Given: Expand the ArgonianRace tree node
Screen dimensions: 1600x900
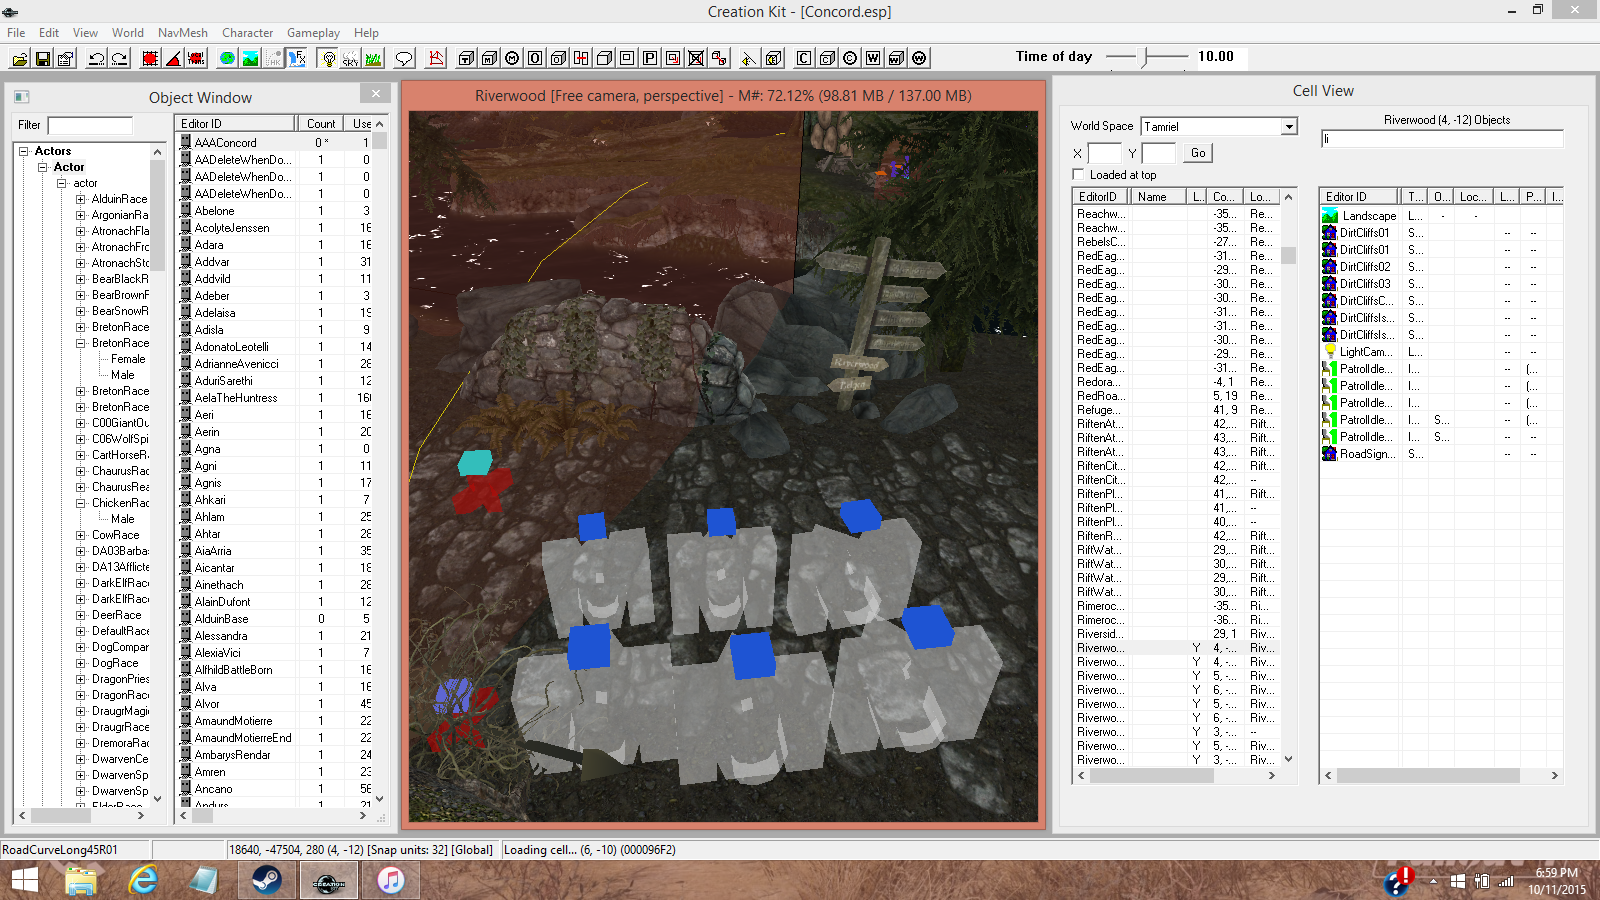Looking at the screenshot, I should click(81, 215).
